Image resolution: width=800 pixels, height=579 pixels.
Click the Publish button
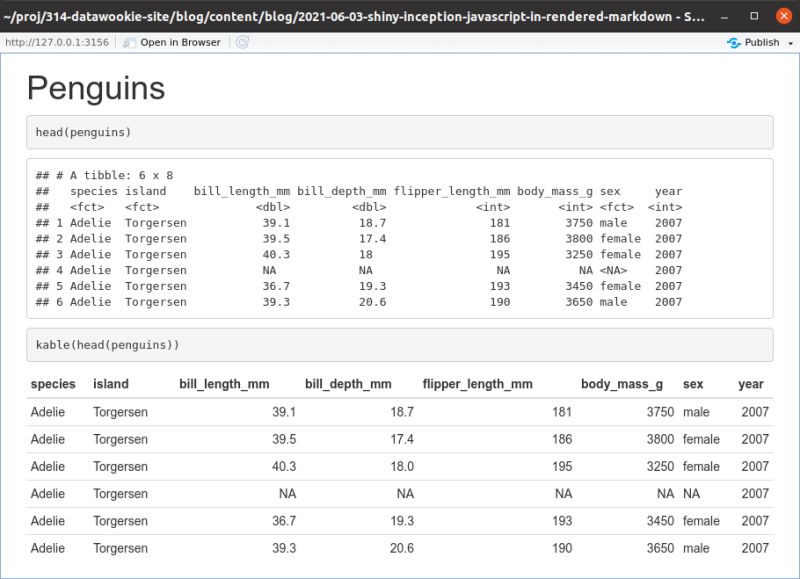[x=762, y=42]
